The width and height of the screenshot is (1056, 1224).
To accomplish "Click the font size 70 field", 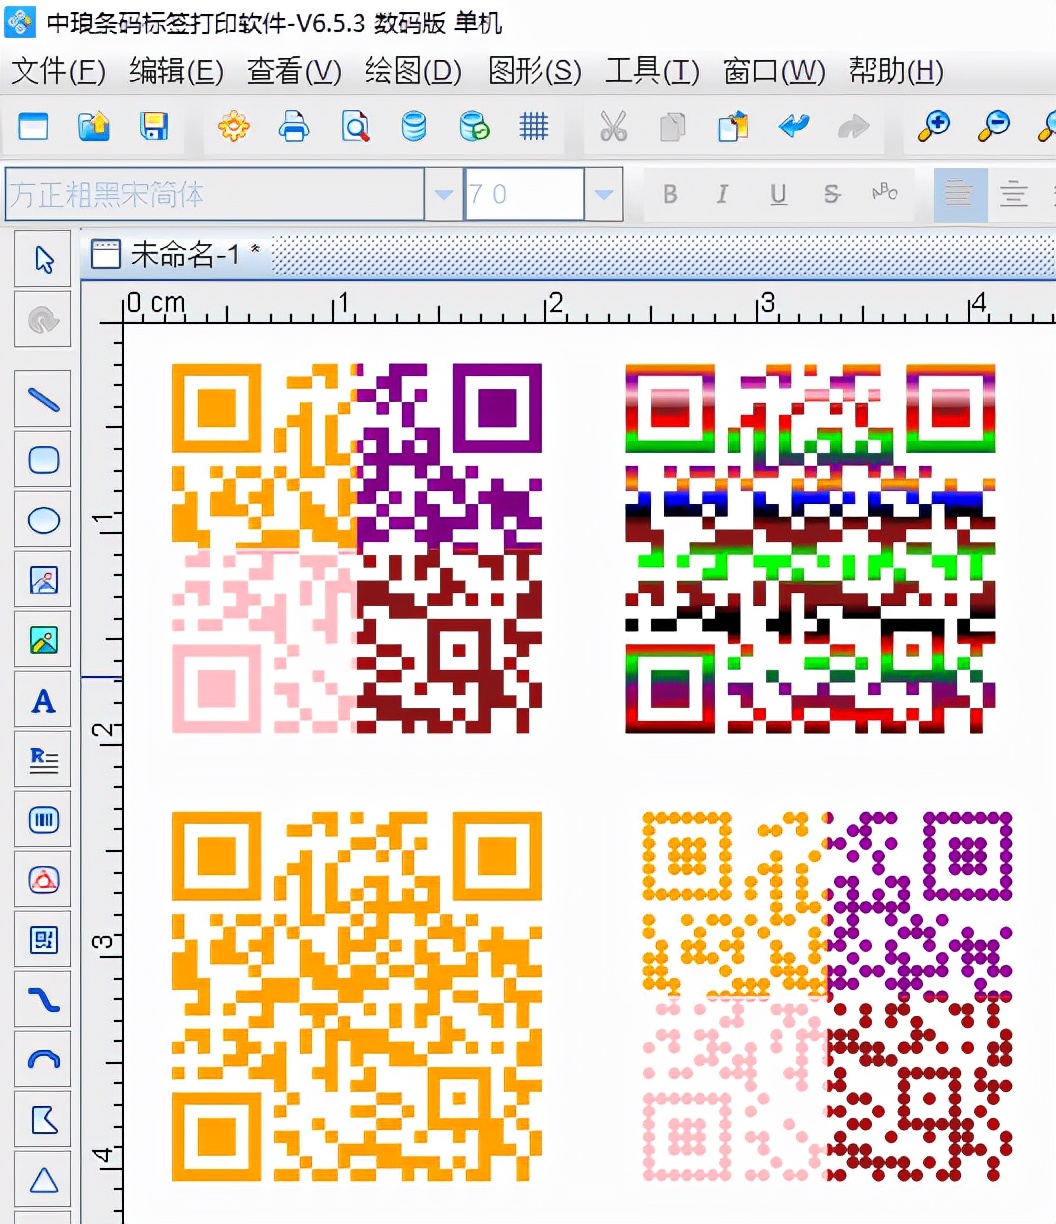I will pyautogui.click(x=524, y=194).
